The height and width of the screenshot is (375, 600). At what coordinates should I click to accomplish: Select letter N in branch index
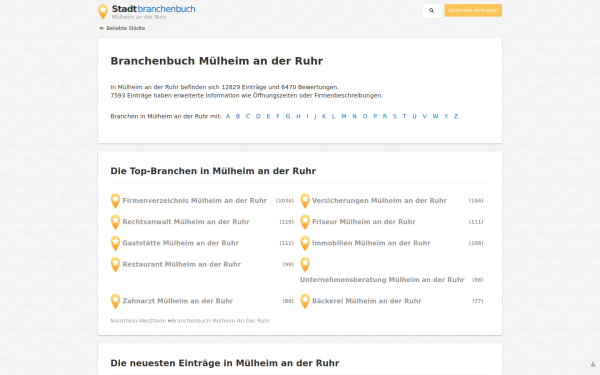pyautogui.click(x=354, y=116)
